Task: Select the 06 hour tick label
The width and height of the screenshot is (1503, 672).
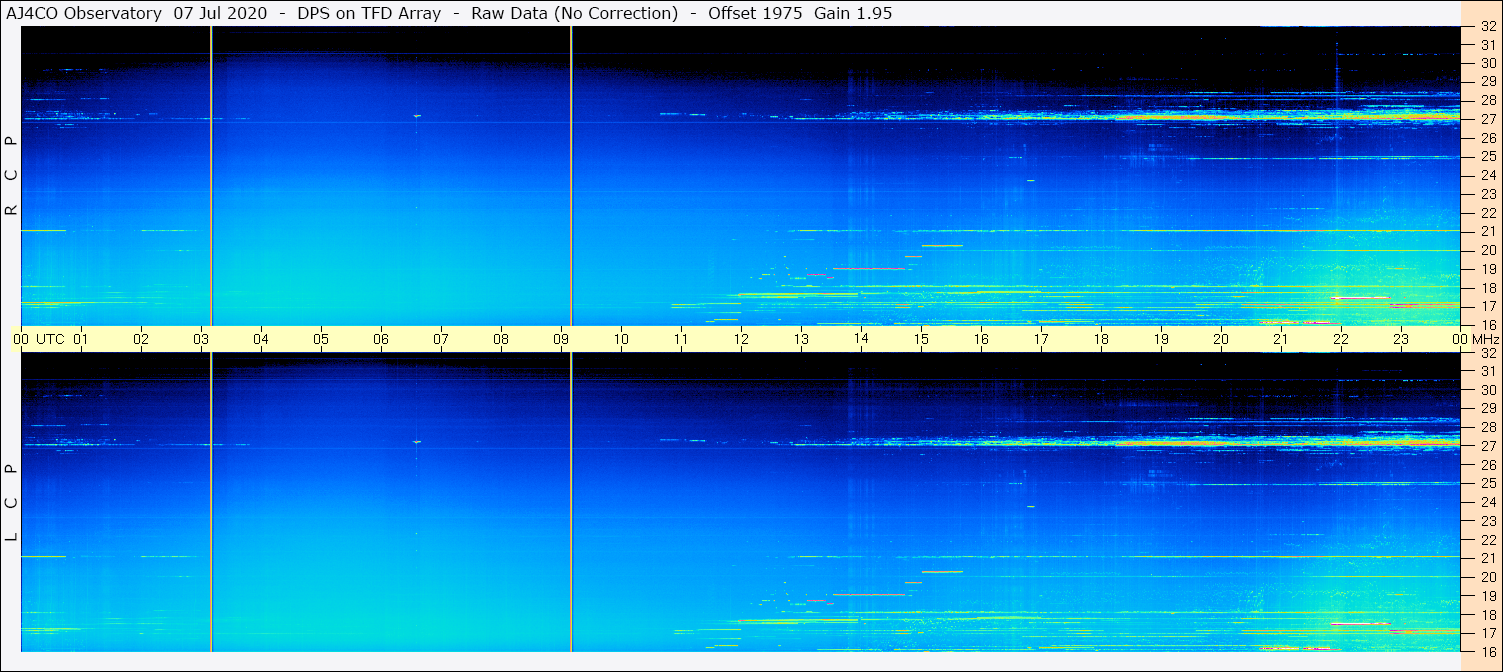Action: pos(381,339)
